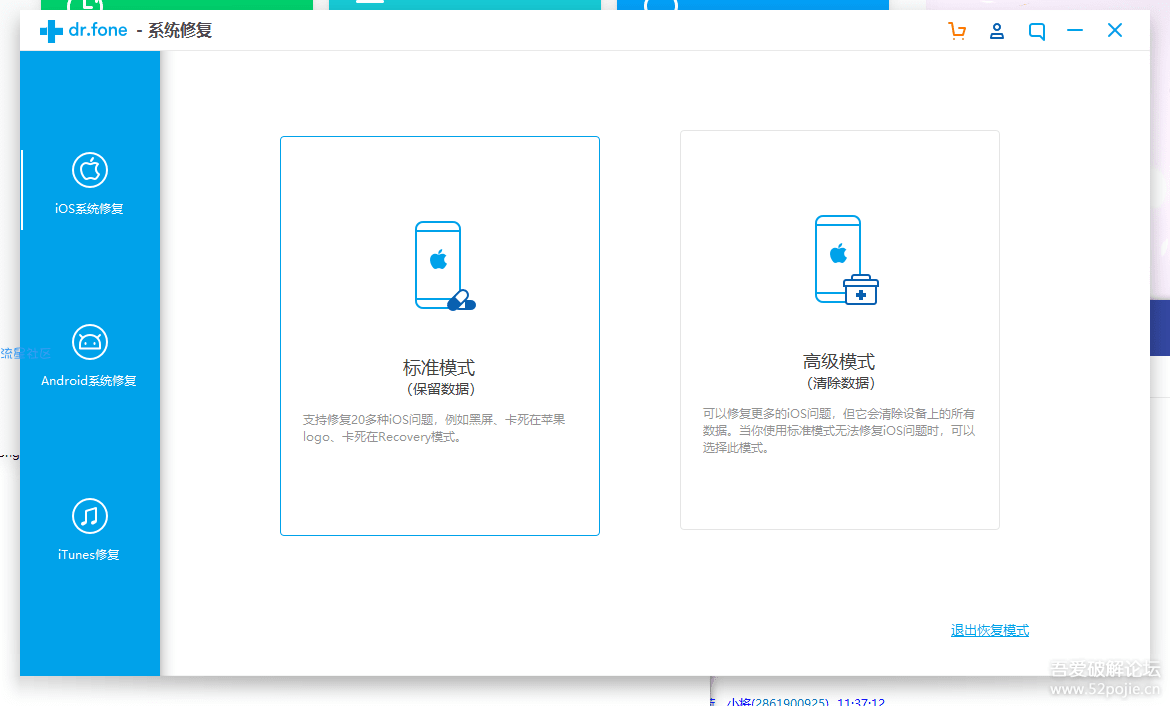Click the Android robot sidebar icon
This screenshot has height=706, width=1170.
pyautogui.click(x=90, y=343)
